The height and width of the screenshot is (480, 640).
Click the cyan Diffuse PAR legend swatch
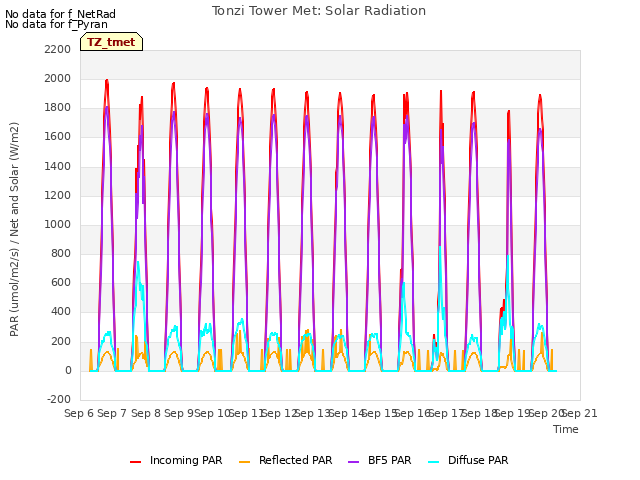[x=434, y=462]
